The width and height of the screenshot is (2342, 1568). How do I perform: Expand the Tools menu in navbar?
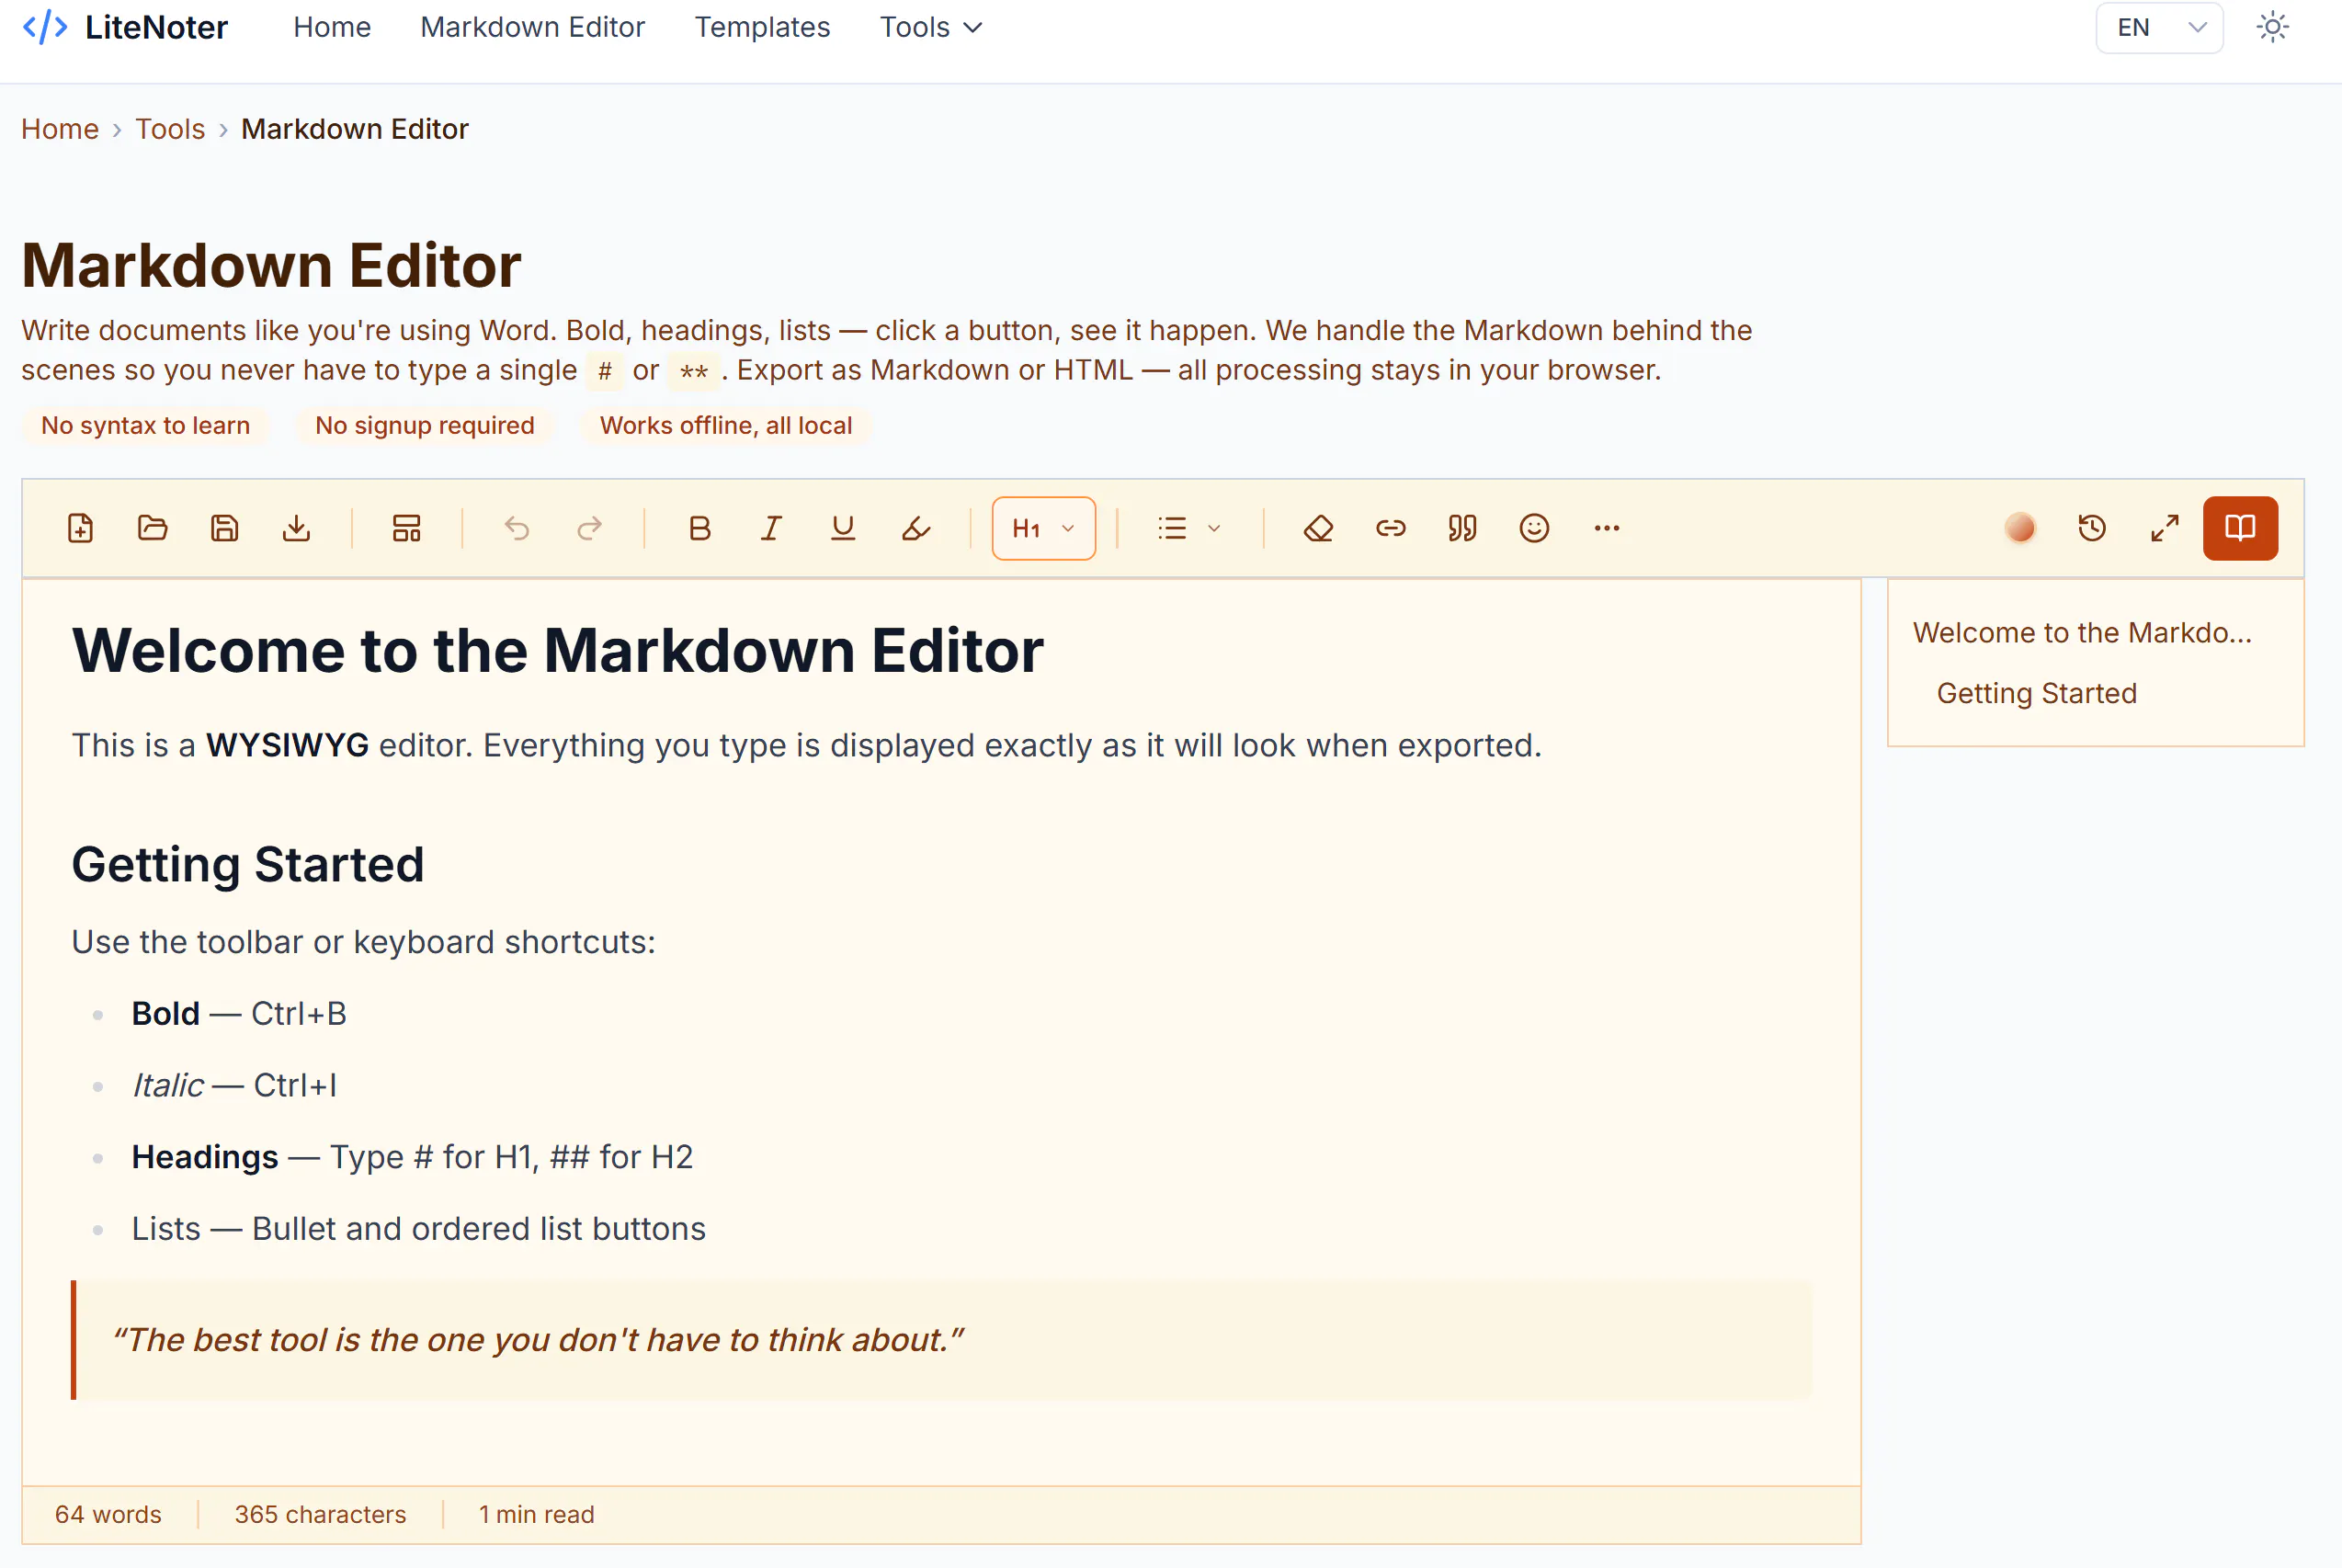[930, 27]
